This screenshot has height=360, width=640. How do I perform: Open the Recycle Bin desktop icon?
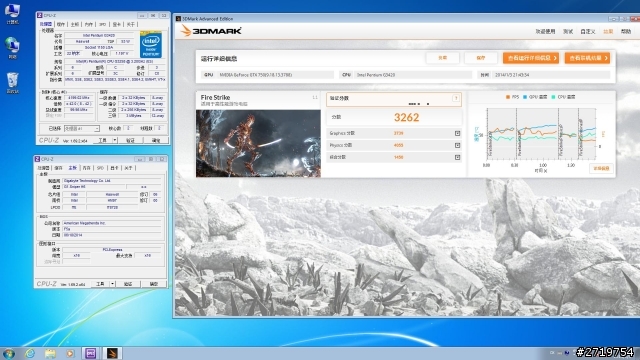click(x=12, y=83)
